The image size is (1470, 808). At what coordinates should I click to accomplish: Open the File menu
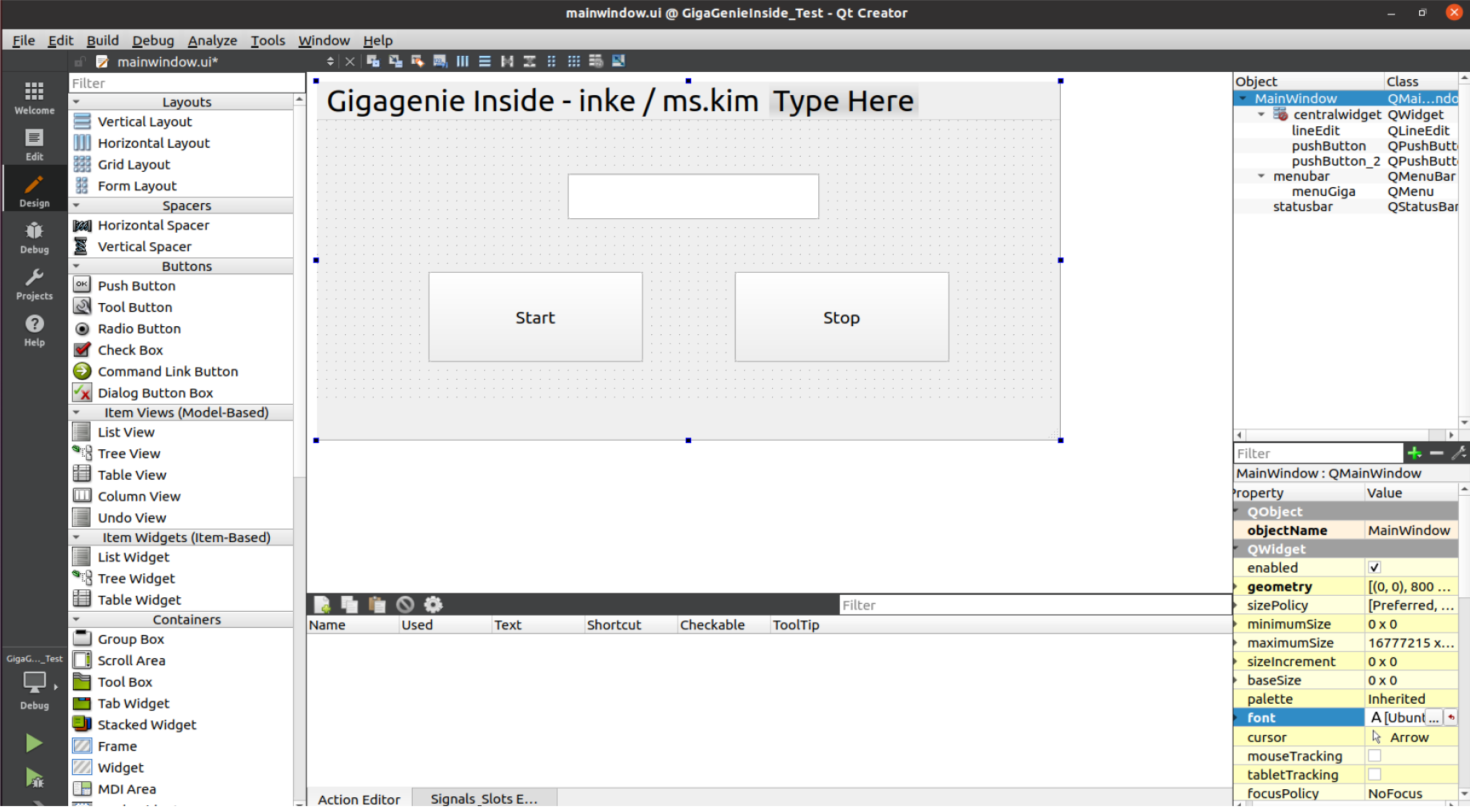pos(23,40)
